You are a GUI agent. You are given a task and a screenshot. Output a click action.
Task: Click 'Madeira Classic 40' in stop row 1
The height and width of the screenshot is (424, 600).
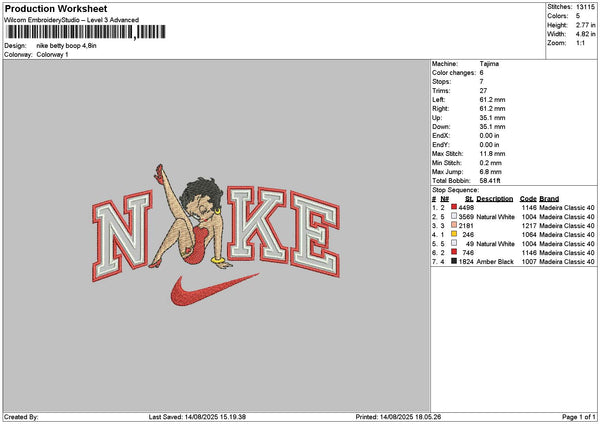(x=567, y=208)
